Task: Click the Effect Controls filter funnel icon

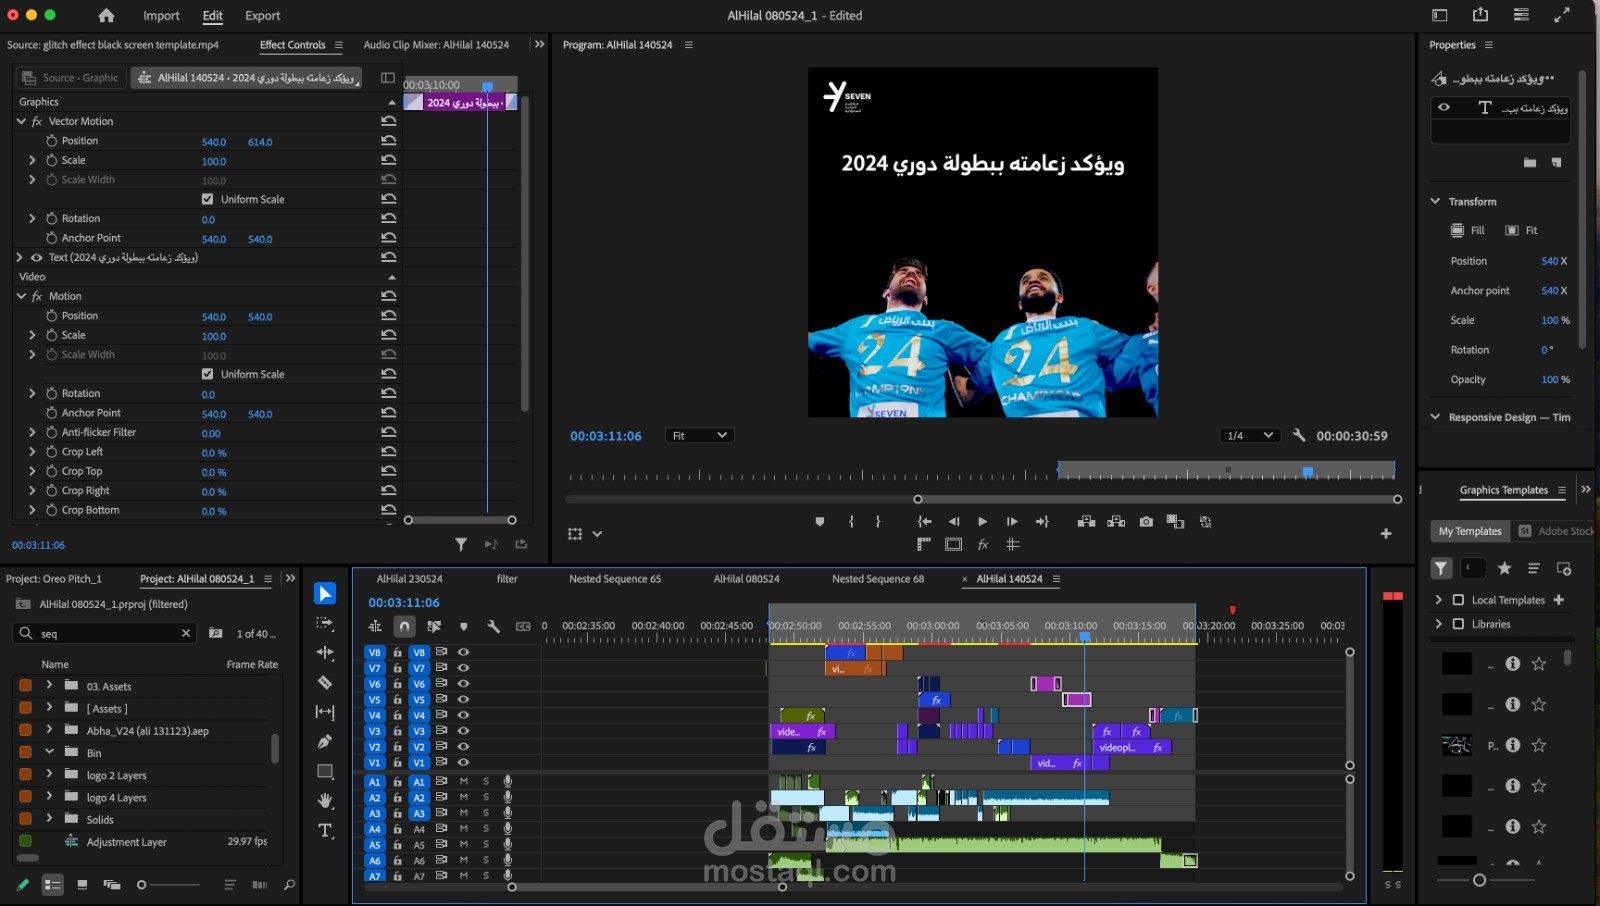Action: (x=461, y=545)
